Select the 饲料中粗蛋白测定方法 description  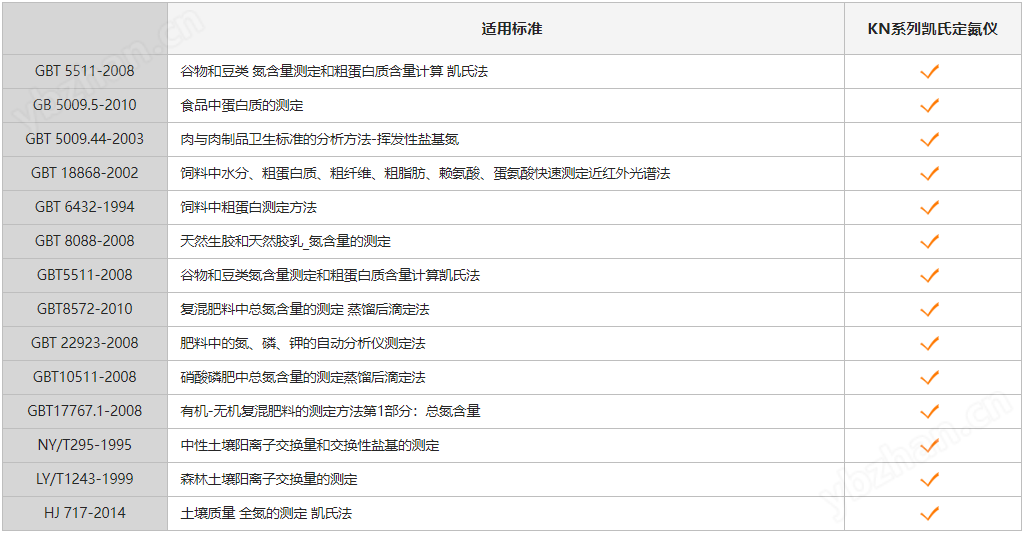tap(248, 207)
